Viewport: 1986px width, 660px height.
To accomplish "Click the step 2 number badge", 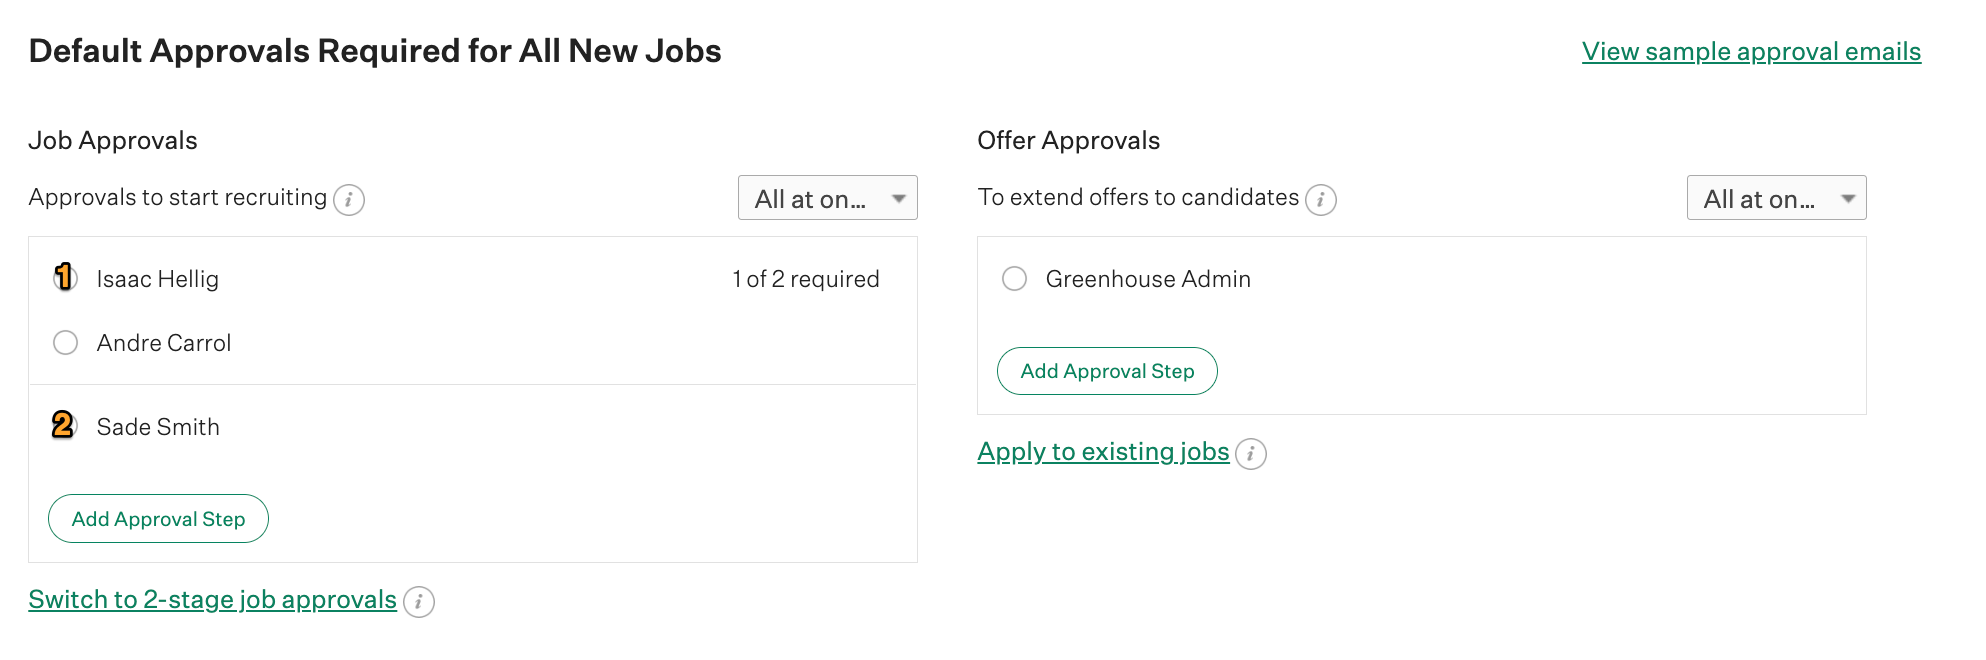I will click(x=63, y=425).
